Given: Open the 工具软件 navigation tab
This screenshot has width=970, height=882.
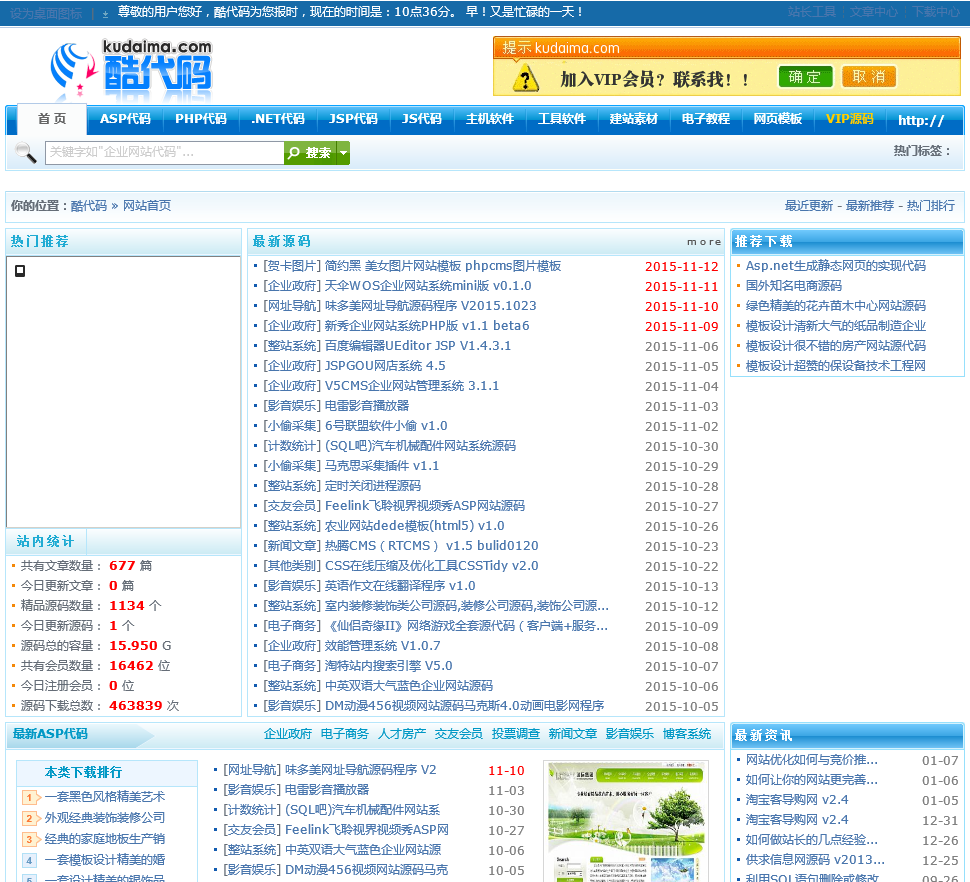Looking at the screenshot, I should click(x=562, y=119).
